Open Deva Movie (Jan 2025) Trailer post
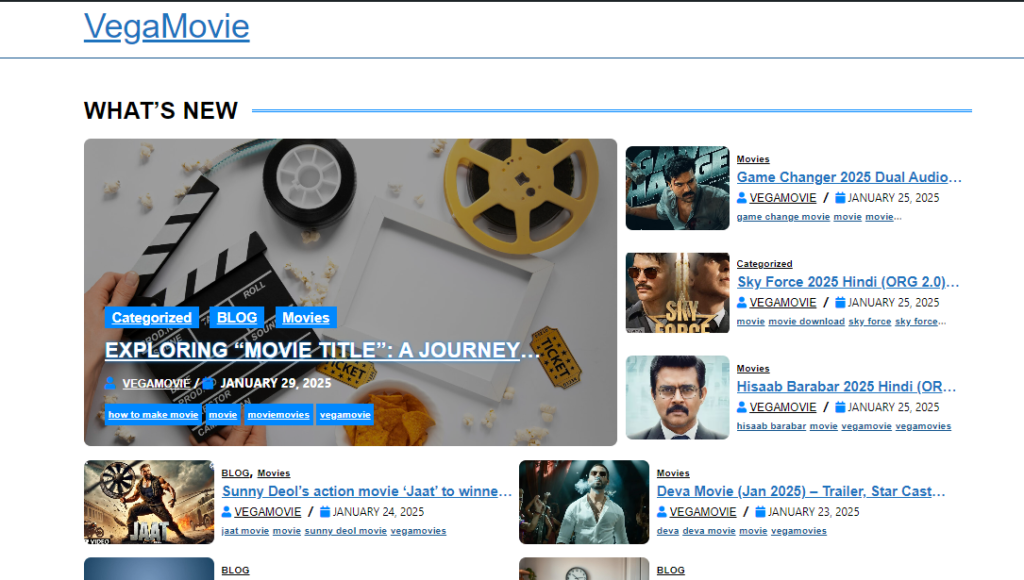The height and width of the screenshot is (580, 1024). pos(801,491)
